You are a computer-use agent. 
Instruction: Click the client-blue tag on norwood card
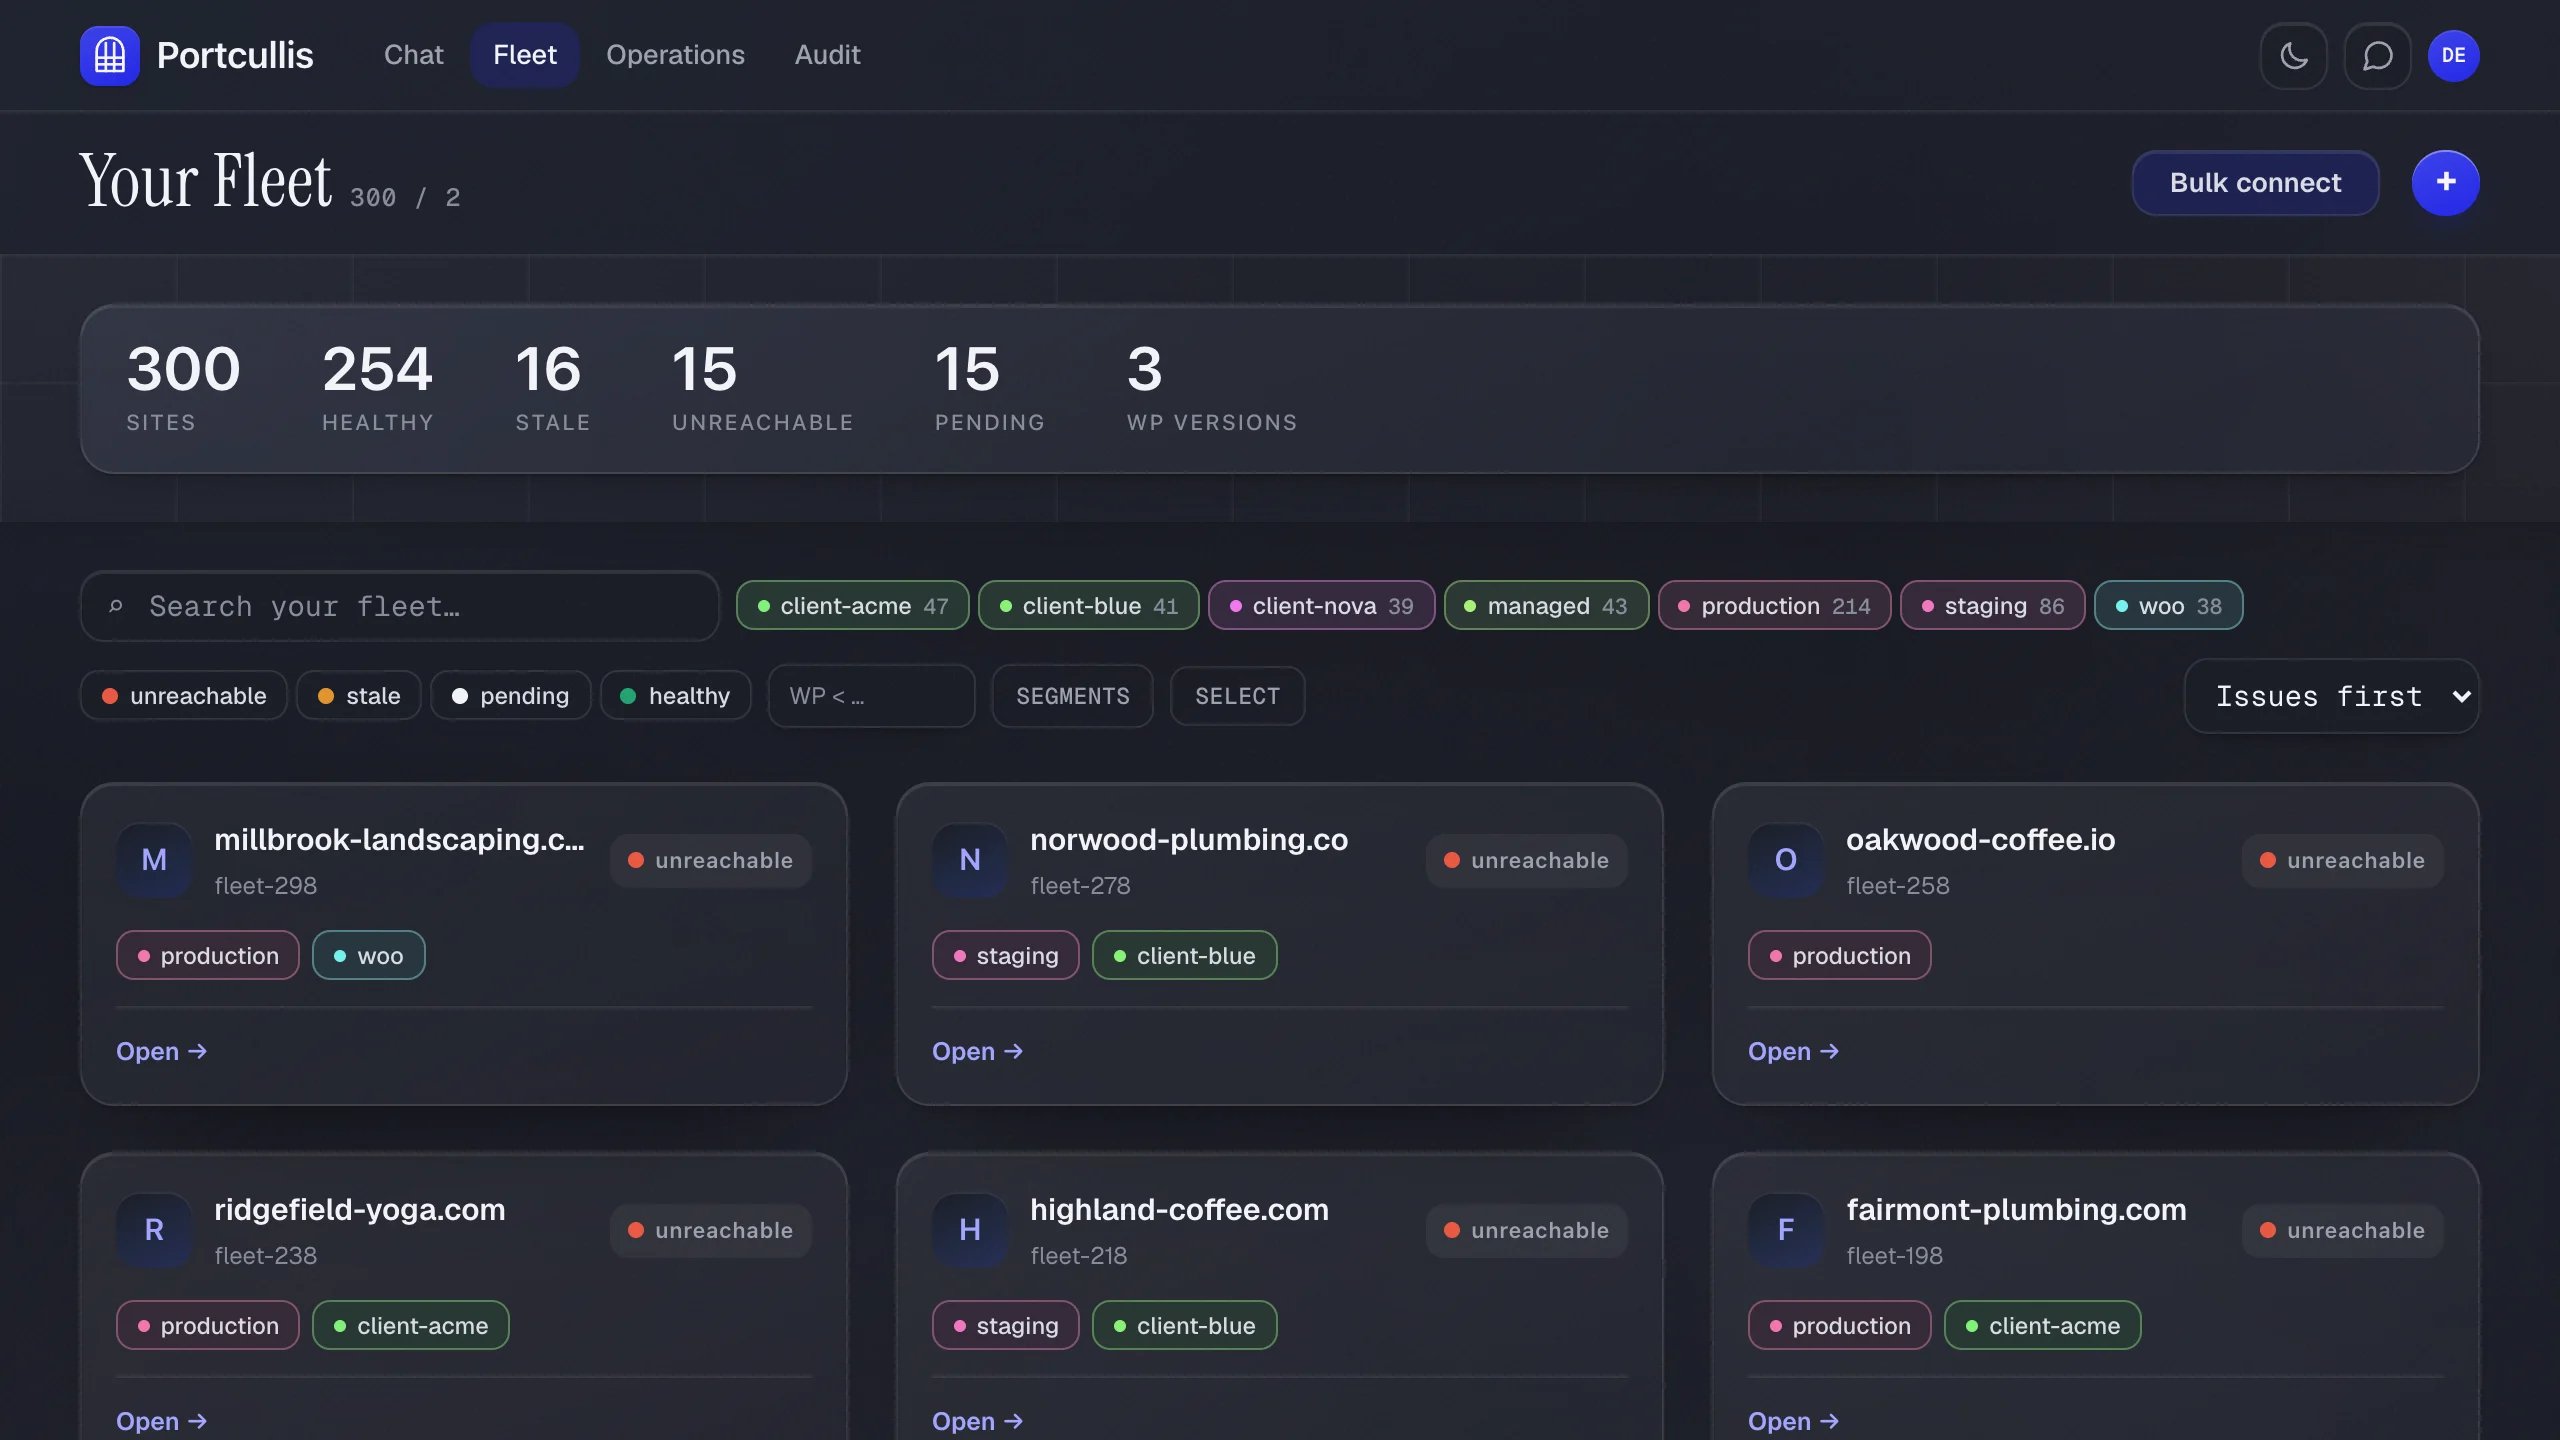1185,956
